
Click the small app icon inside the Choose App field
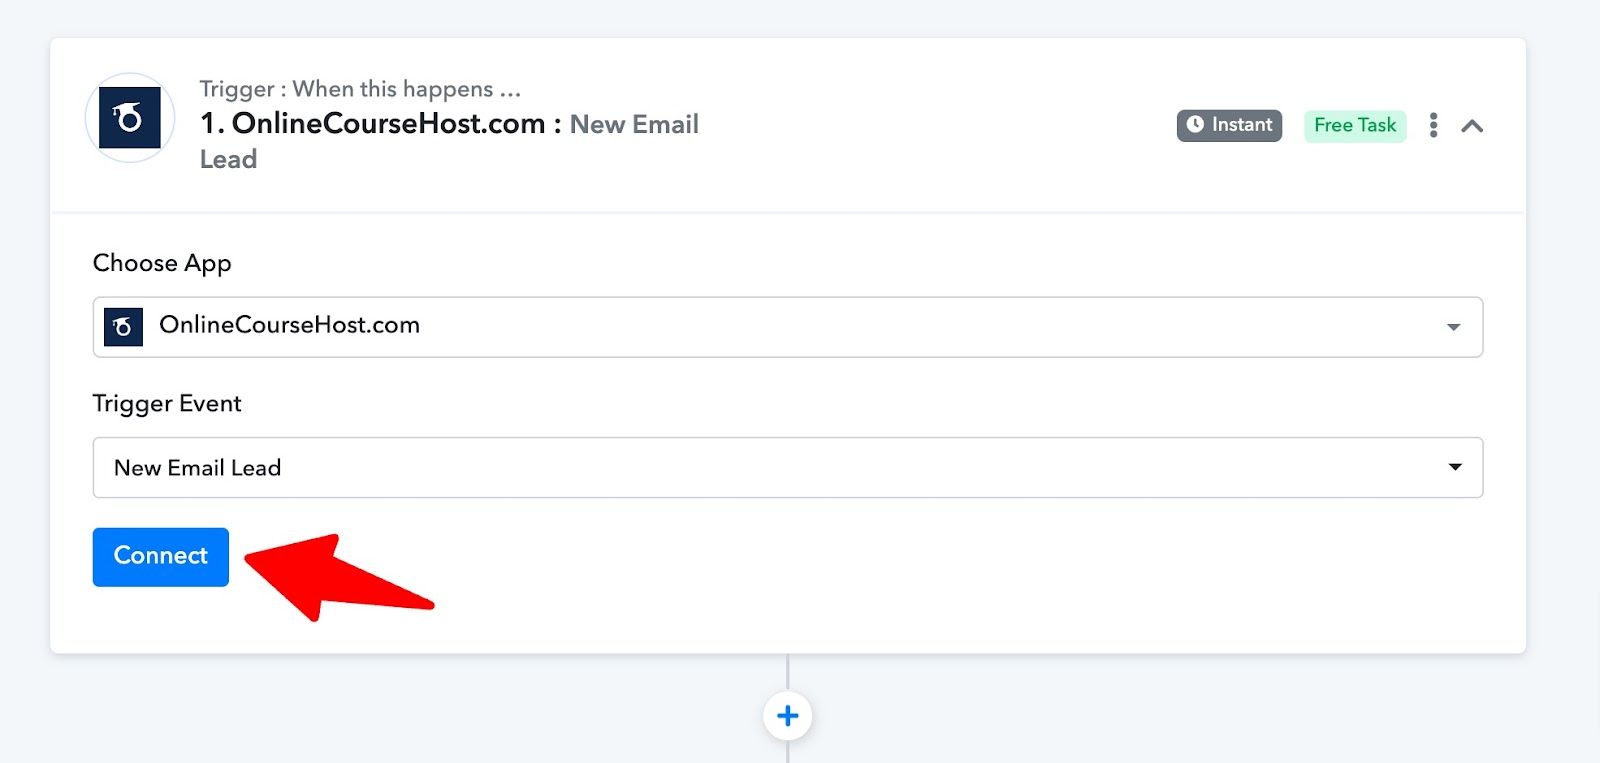coord(122,326)
